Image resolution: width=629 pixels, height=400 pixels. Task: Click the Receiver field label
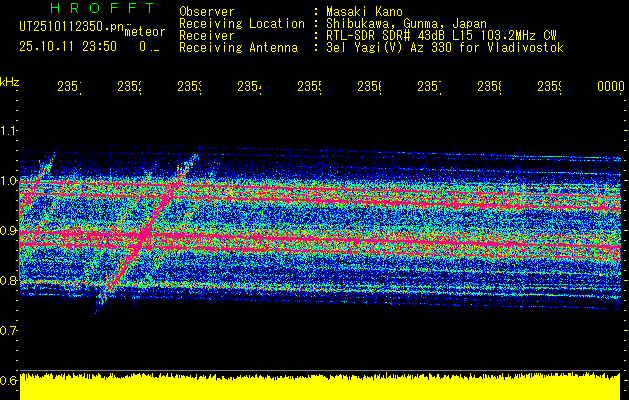tap(207, 36)
